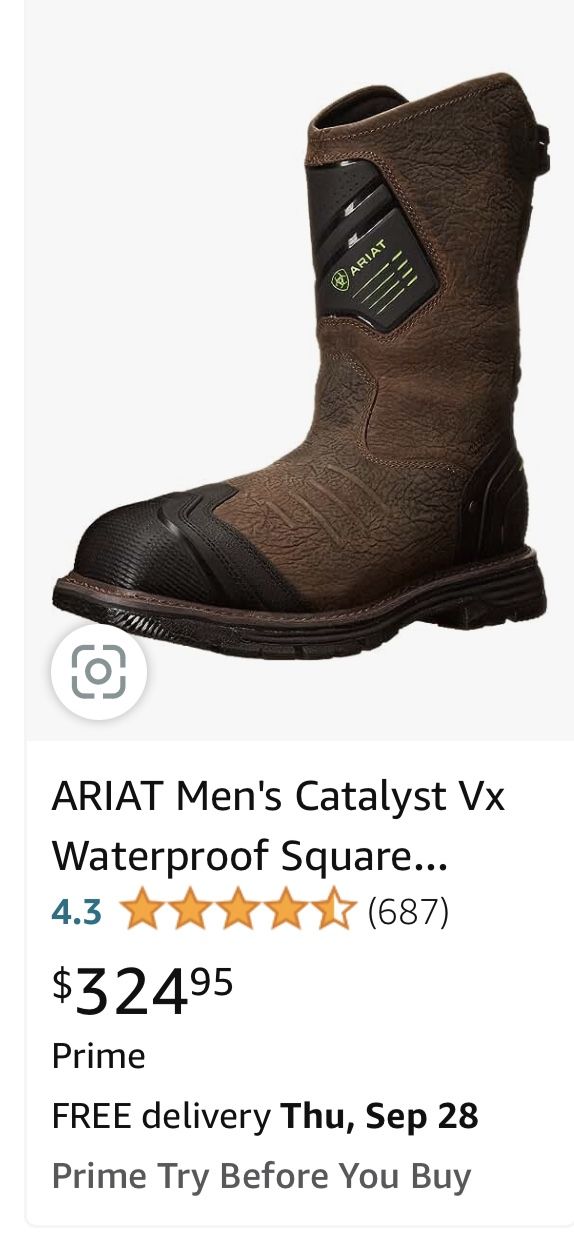Open the ARIAT boot product image
574x1240 pixels.
(x=299, y=370)
